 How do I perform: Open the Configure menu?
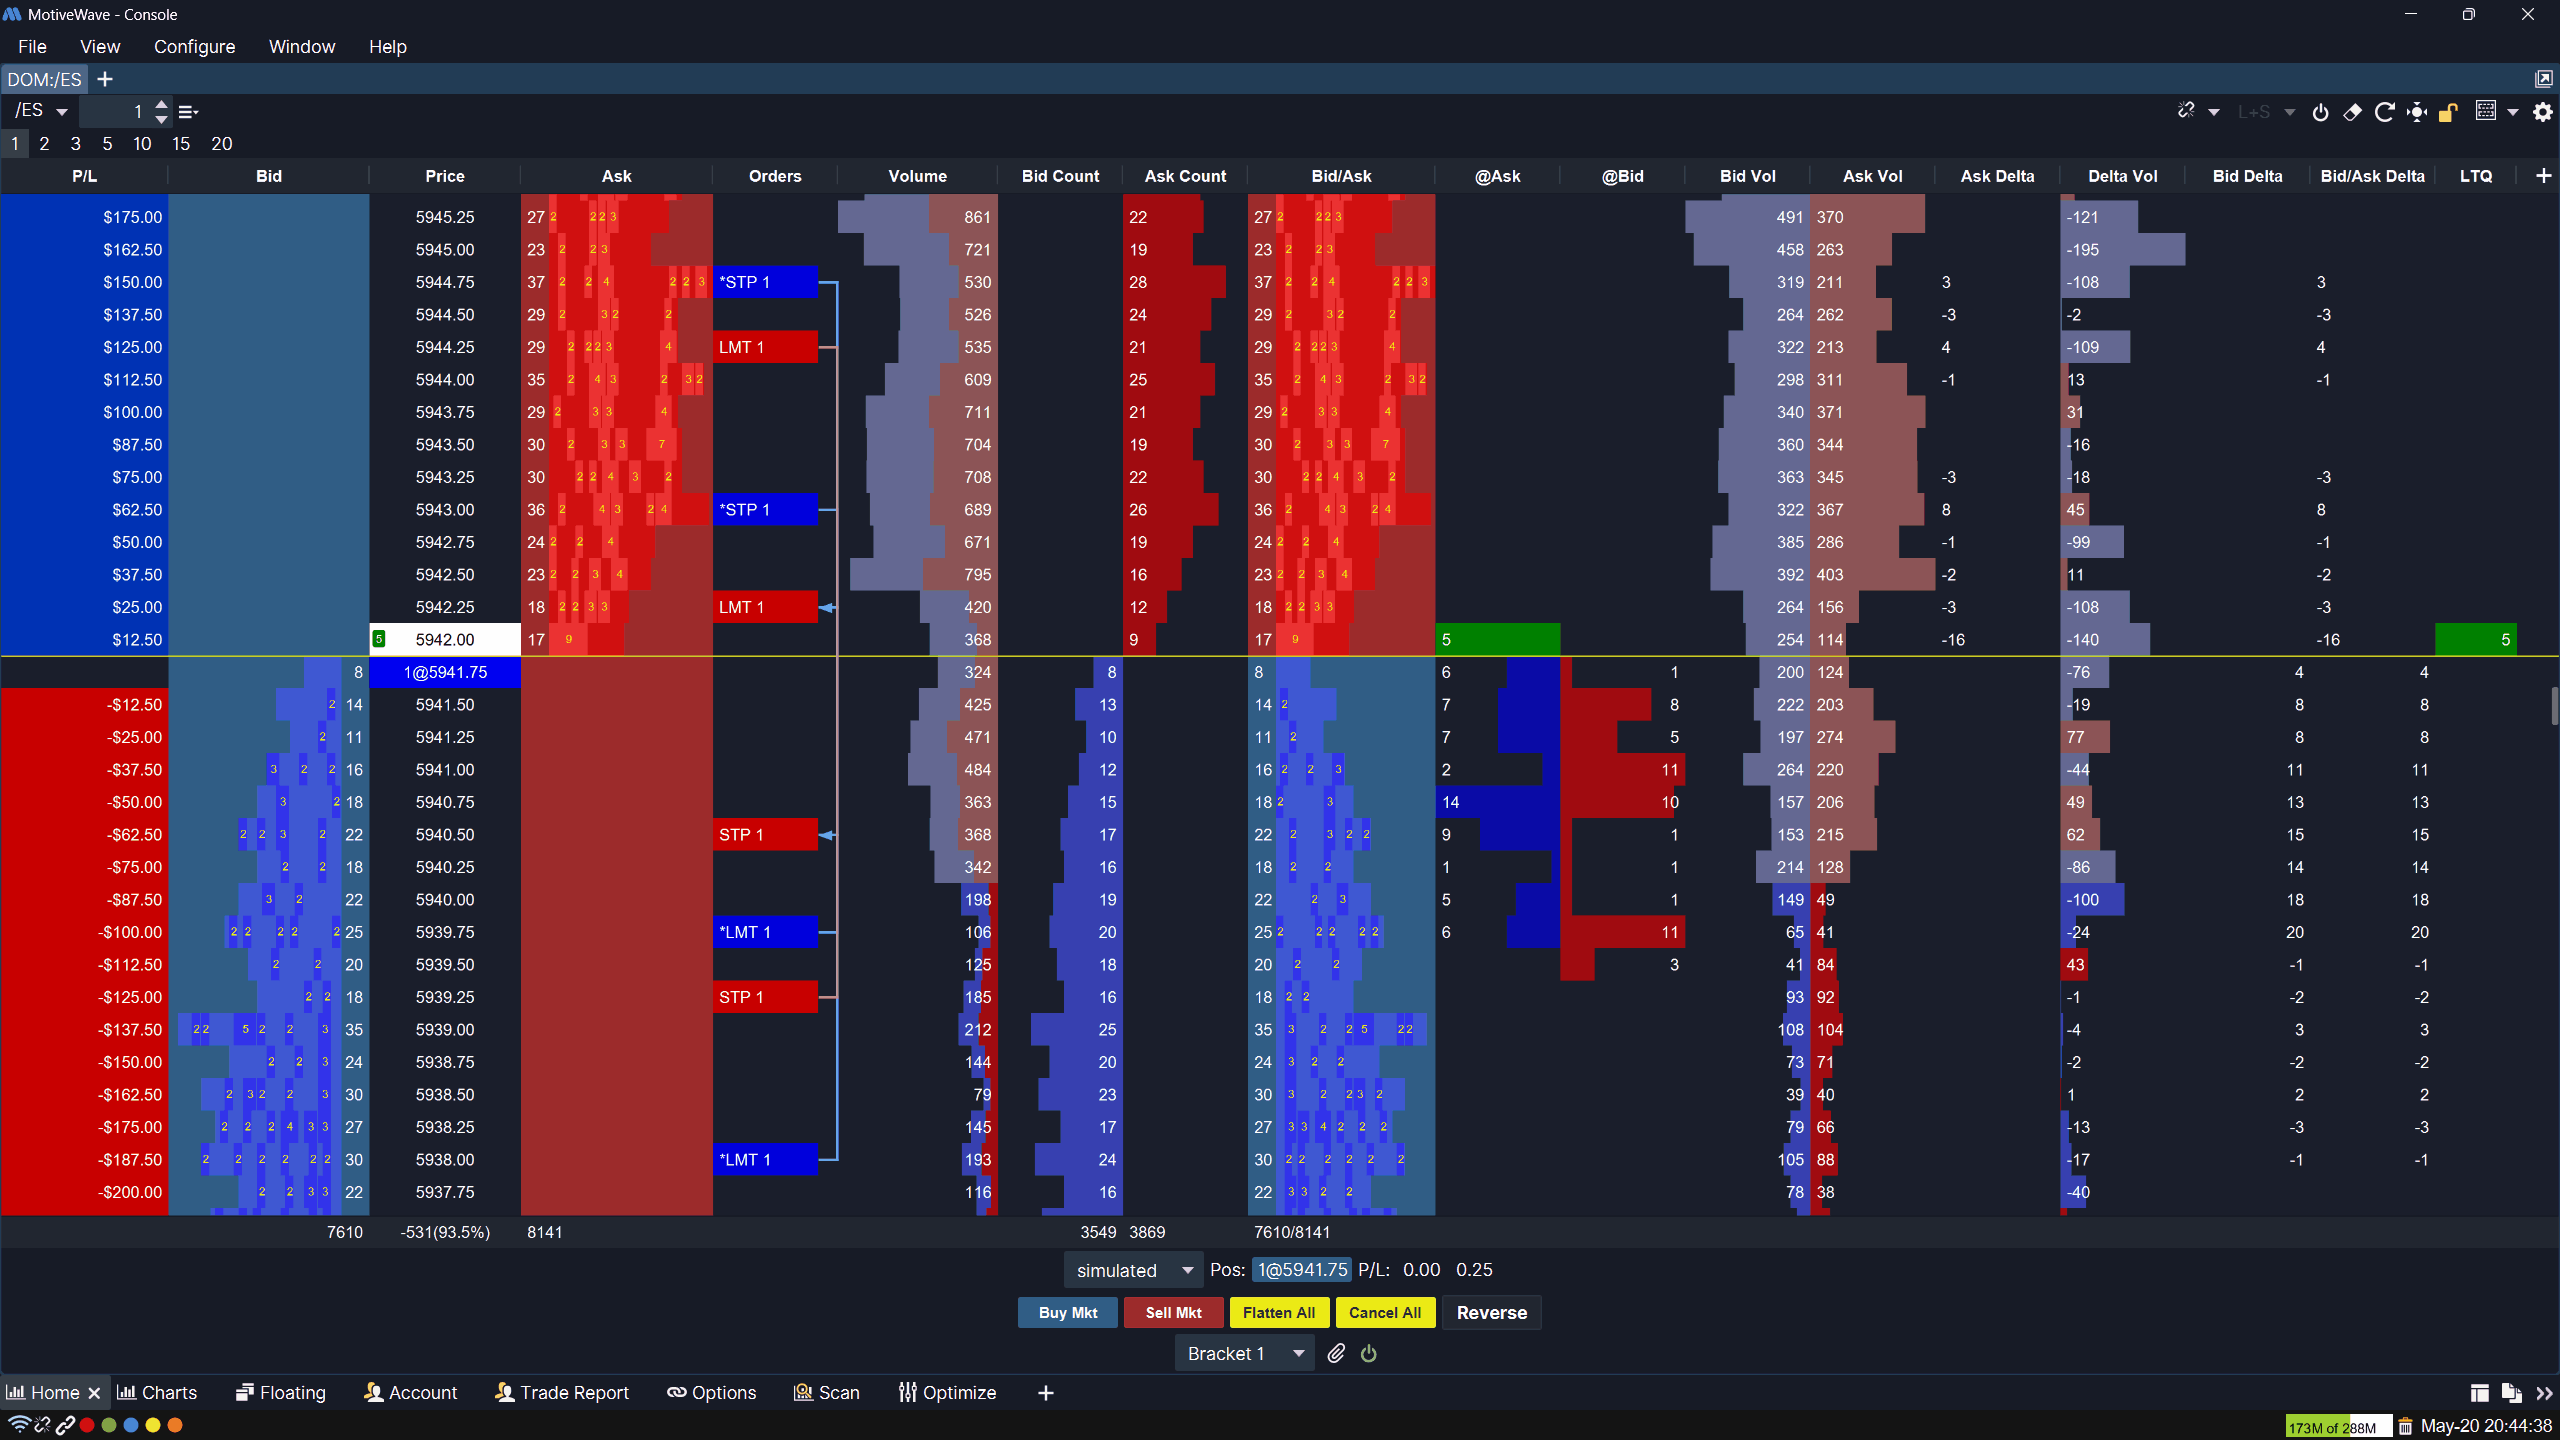194,46
